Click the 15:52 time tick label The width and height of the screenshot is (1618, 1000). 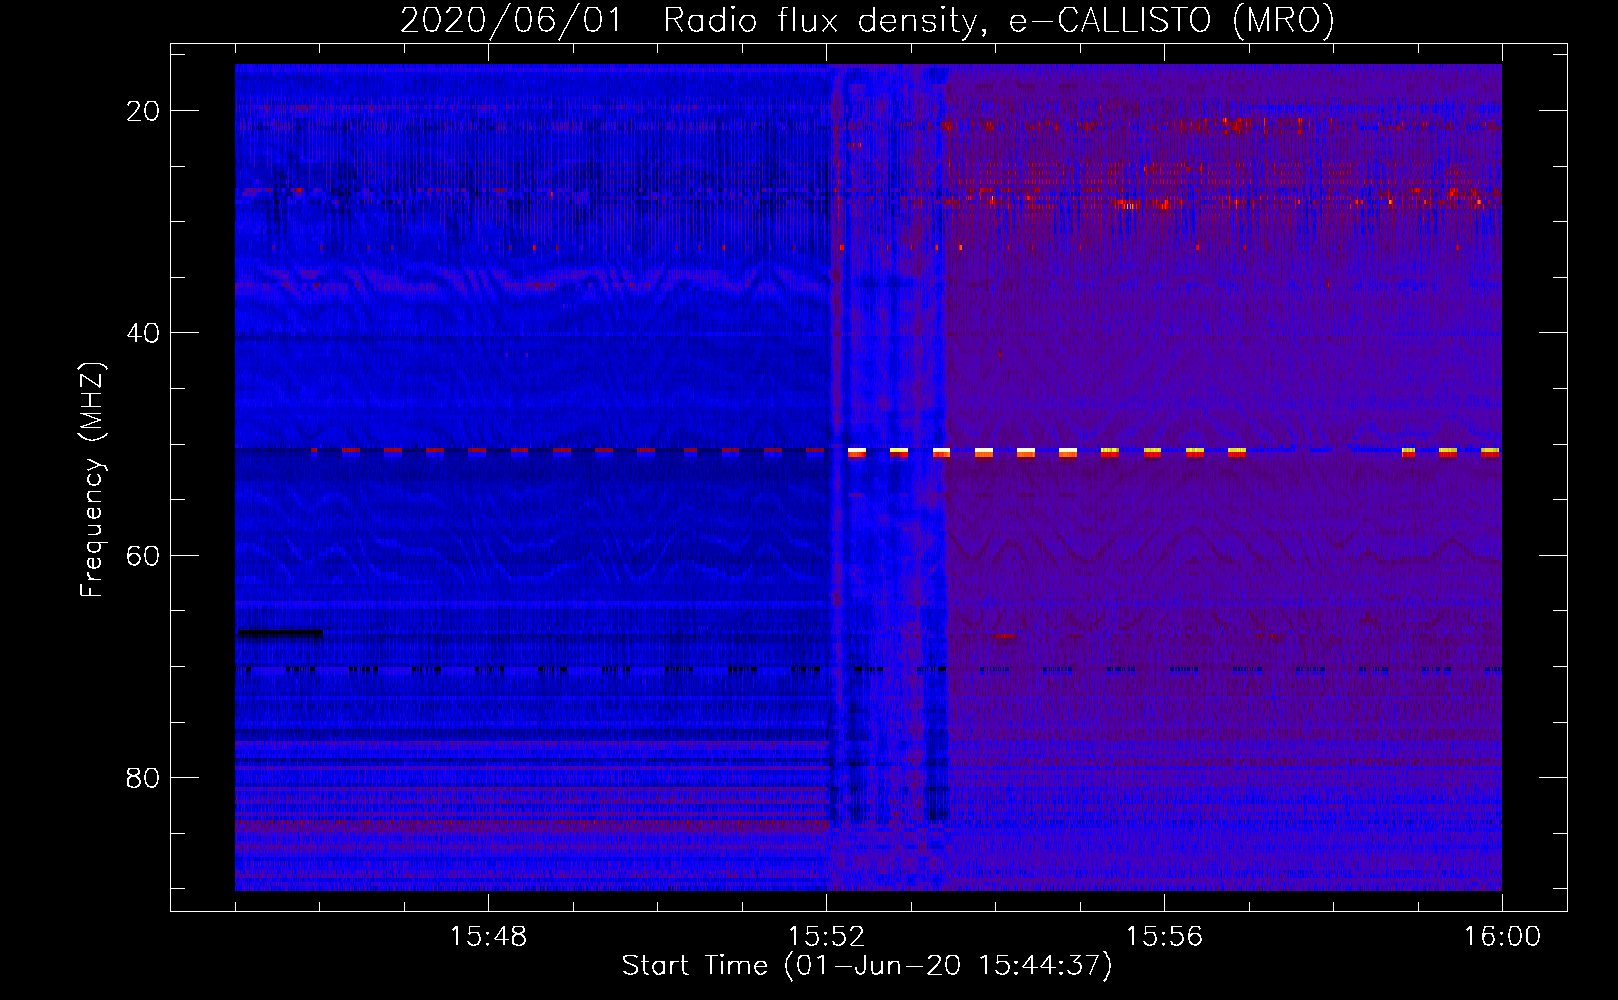826,937
